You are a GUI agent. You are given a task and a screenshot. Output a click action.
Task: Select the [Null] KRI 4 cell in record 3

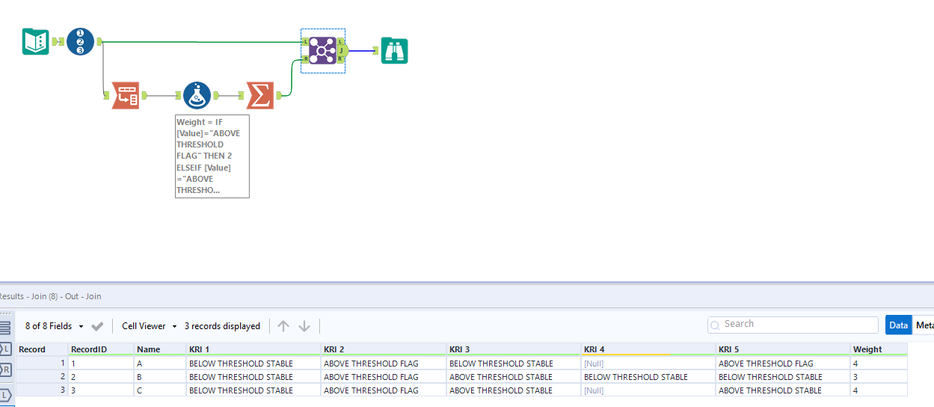648,390
